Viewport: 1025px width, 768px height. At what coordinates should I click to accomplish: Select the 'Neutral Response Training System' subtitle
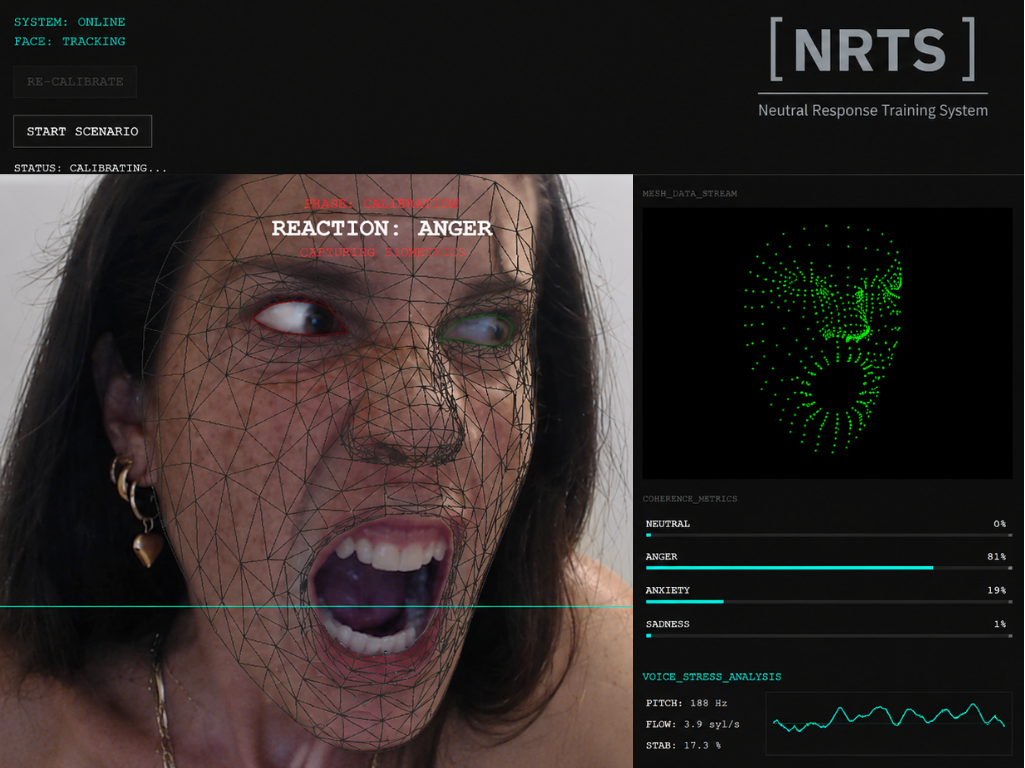[x=873, y=110]
